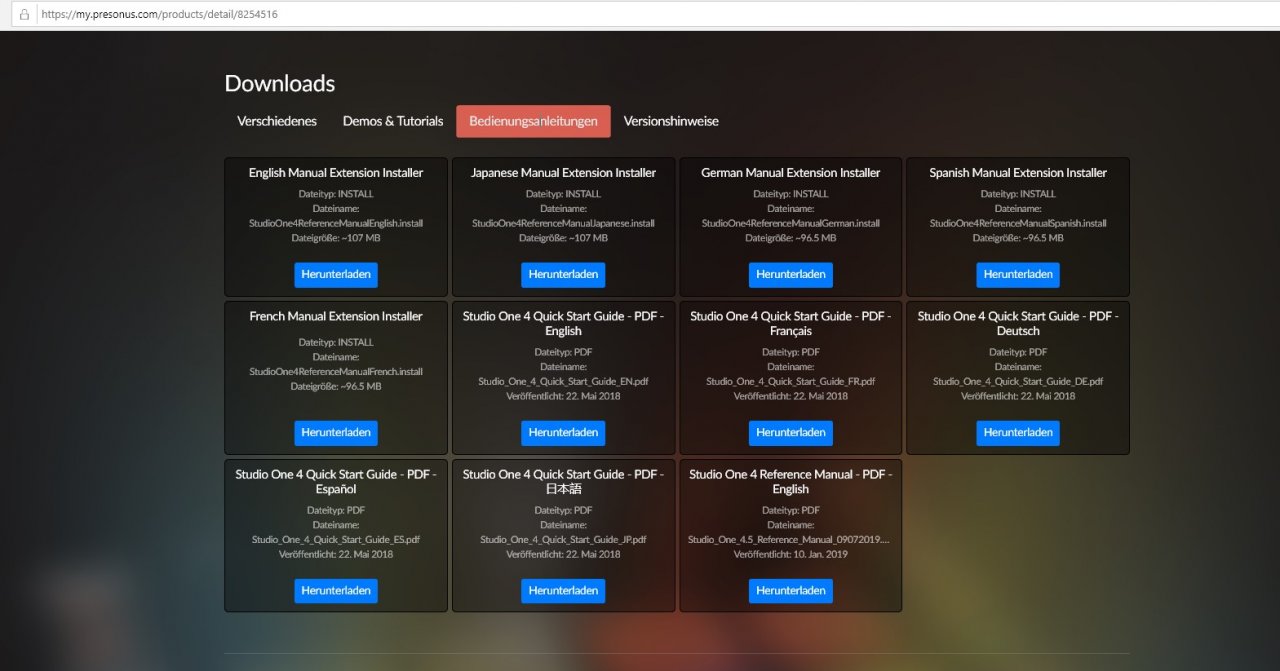Click the Downloads heading
The height and width of the screenshot is (671, 1280).
coord(280,84)
